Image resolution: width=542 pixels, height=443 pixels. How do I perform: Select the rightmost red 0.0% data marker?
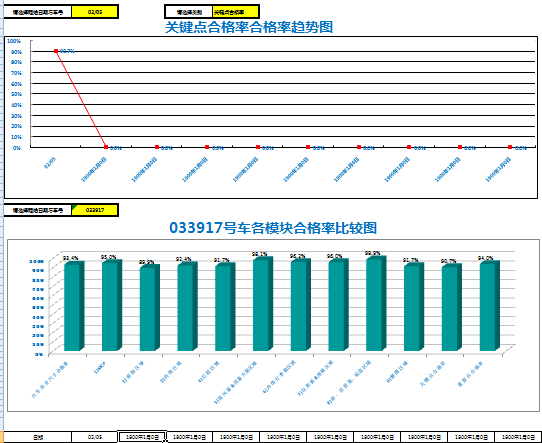pos(510,147)
